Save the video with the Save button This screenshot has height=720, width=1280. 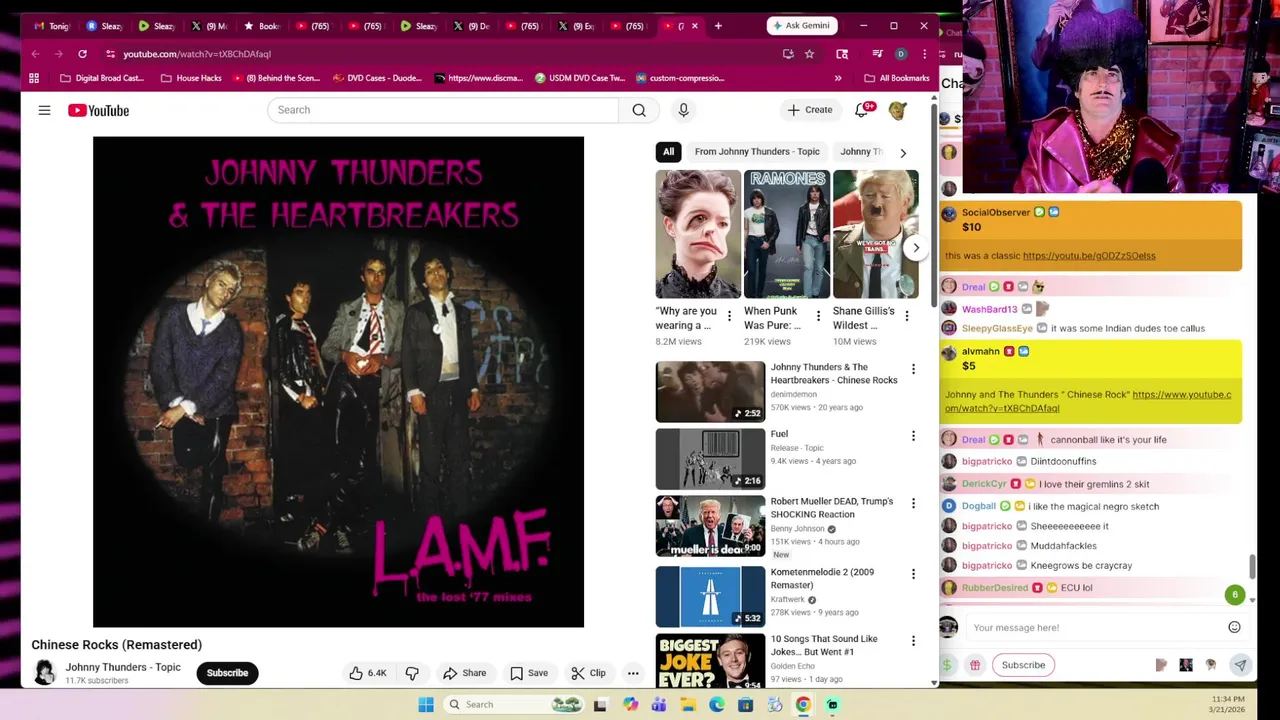(528, 673)
